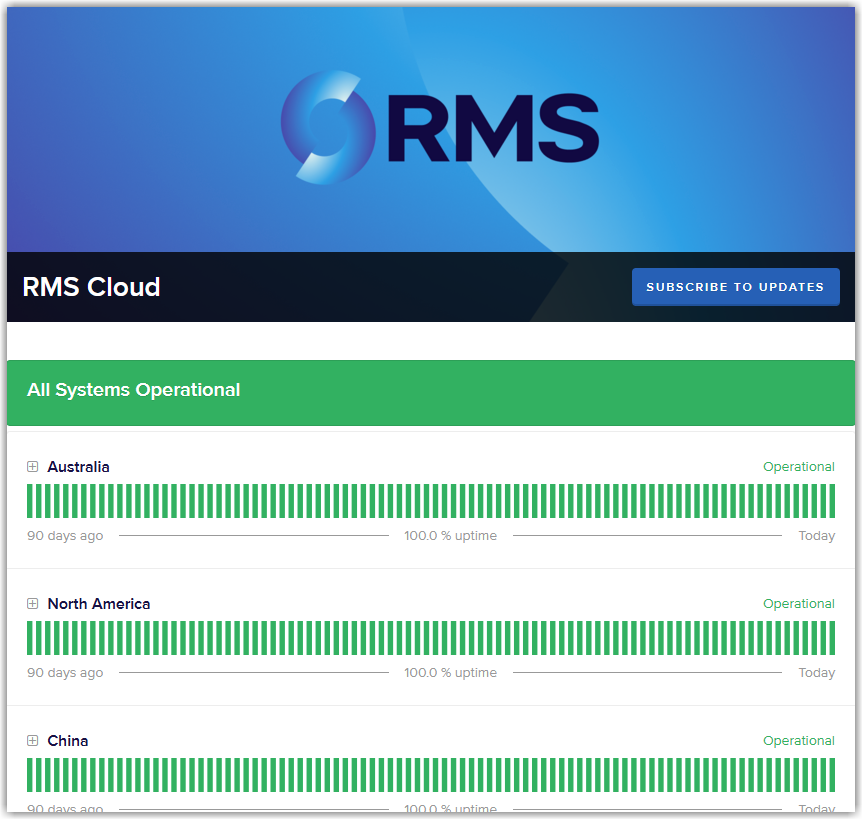Click the All Systems Operational banner

point(431,392)
